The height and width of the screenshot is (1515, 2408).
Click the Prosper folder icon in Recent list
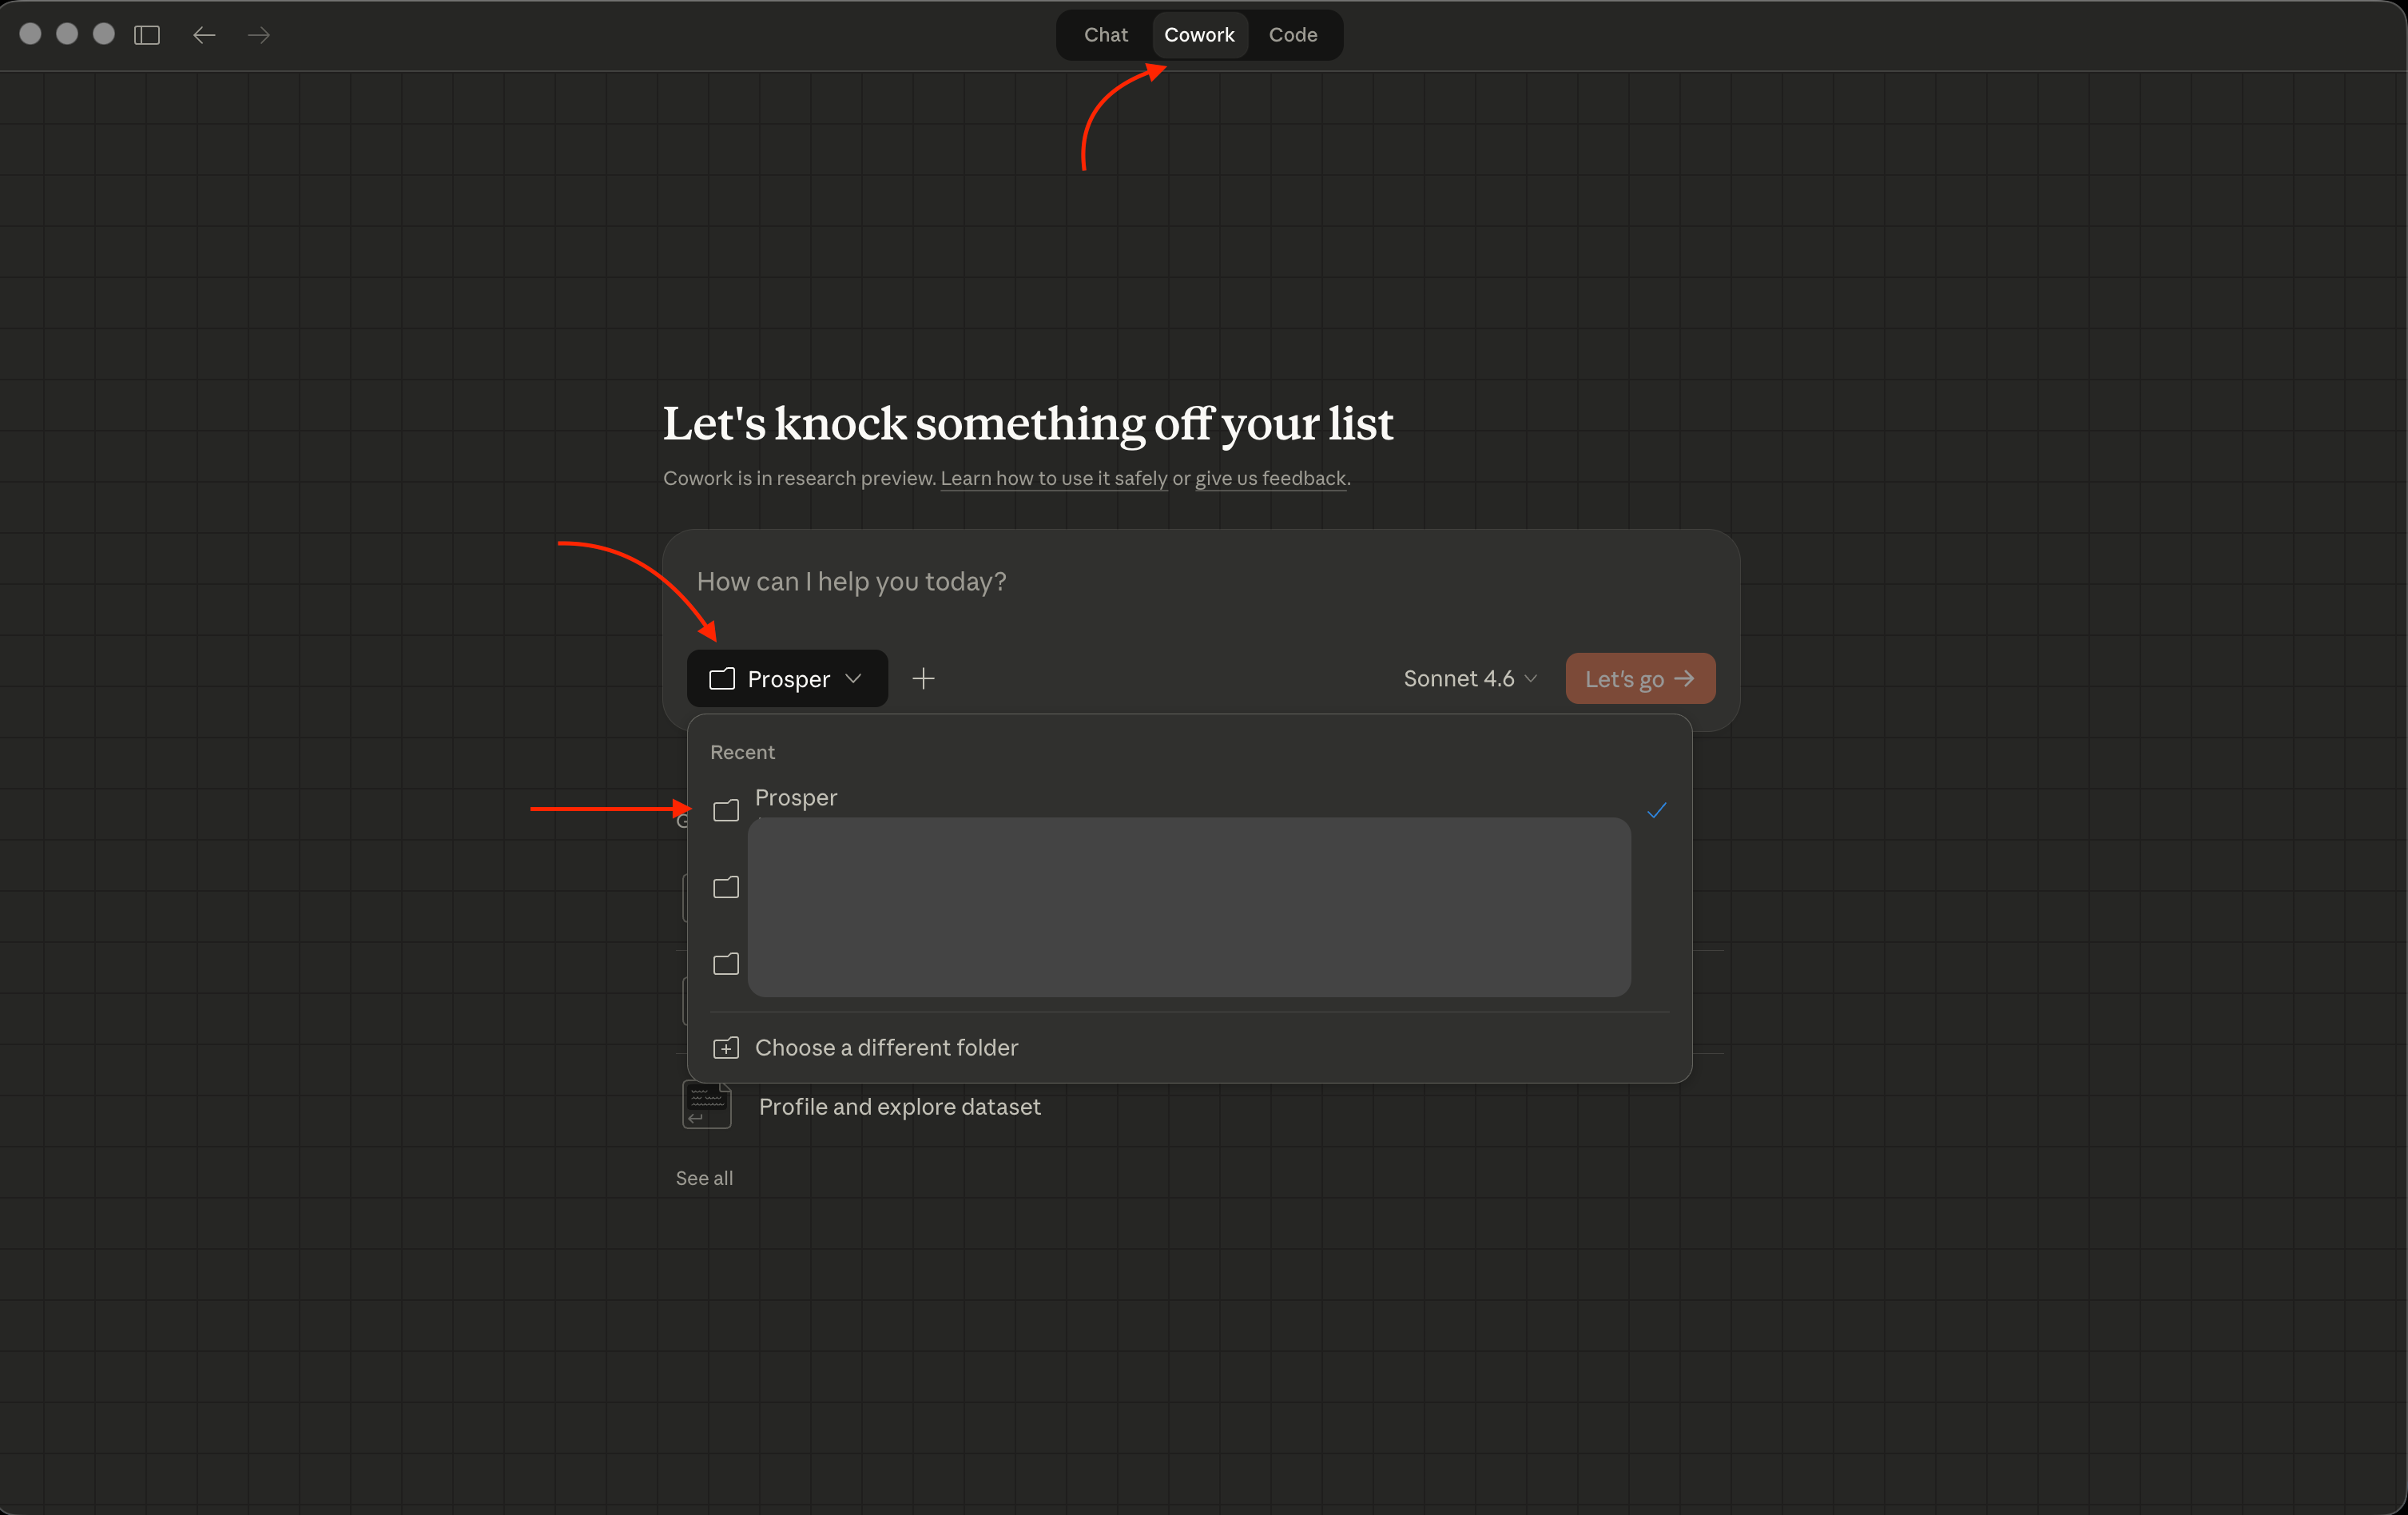coord(726,810)
